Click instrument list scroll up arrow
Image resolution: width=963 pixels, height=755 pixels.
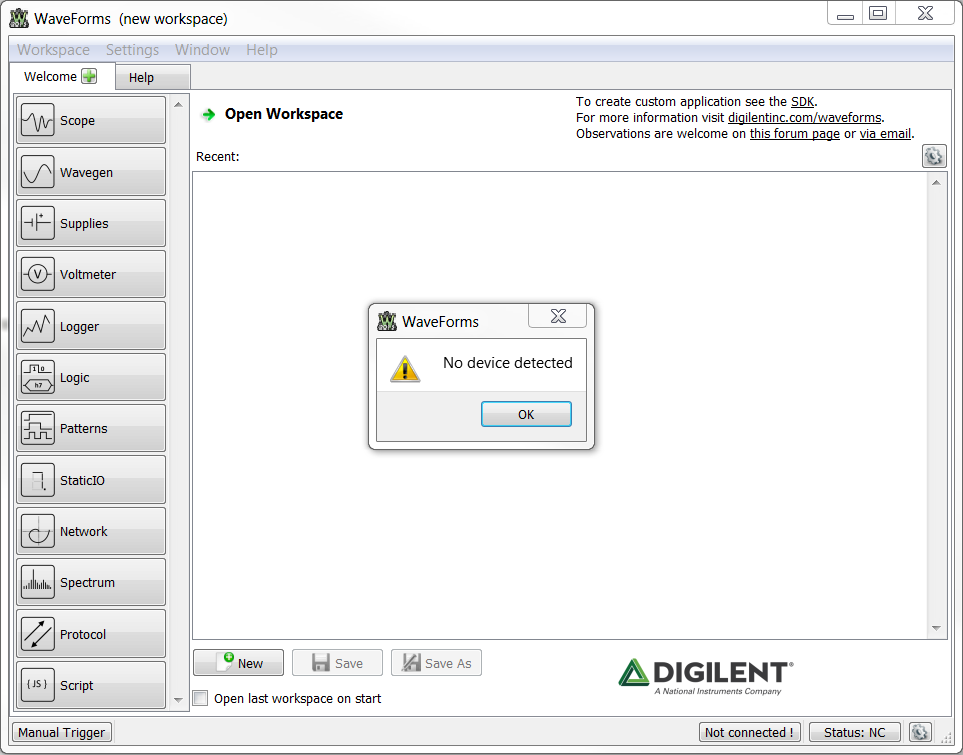[x=178, y=105]
